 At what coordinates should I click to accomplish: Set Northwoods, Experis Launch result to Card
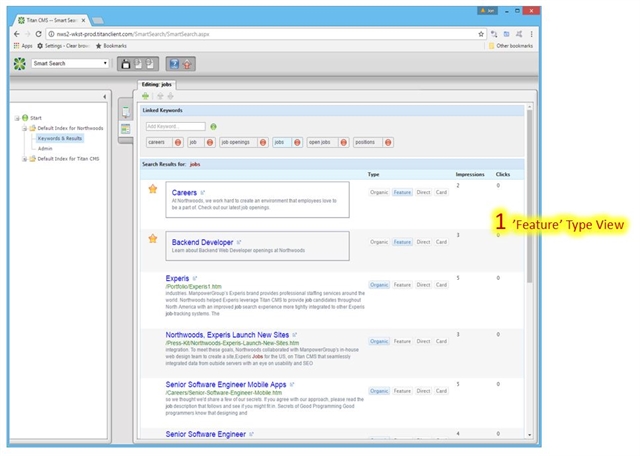[441, 341]
